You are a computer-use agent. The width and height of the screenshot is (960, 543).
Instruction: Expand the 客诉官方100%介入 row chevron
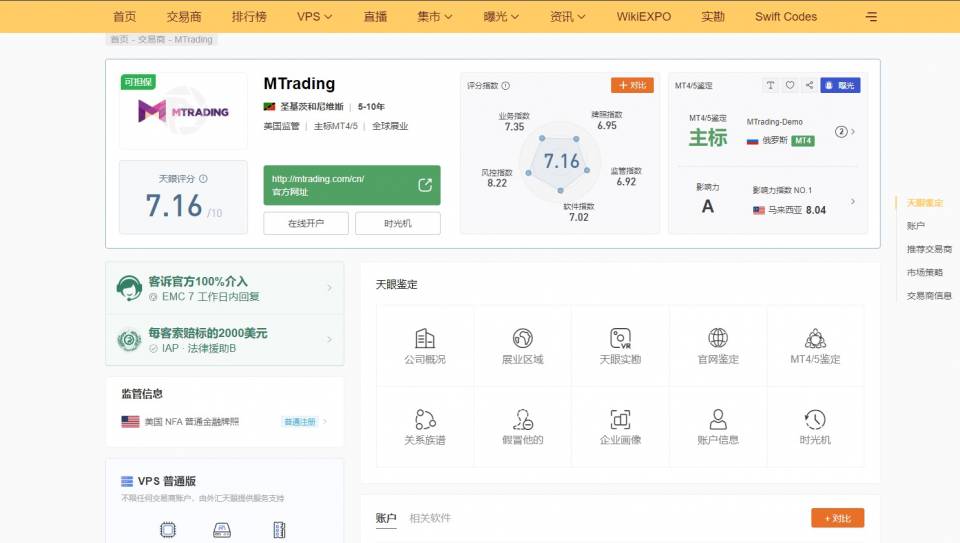click(x=330, y=288)
